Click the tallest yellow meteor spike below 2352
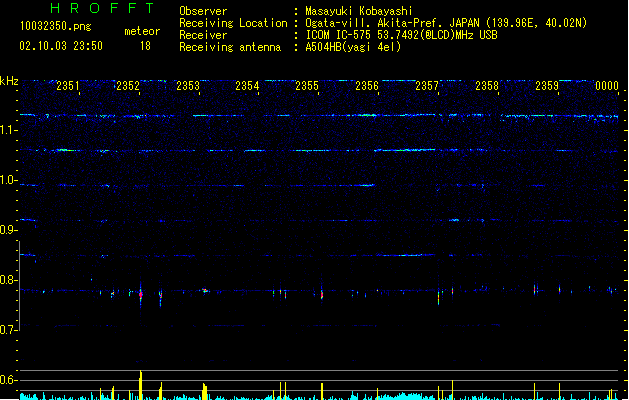Screen dimensions: 629x400 point(141,385)
